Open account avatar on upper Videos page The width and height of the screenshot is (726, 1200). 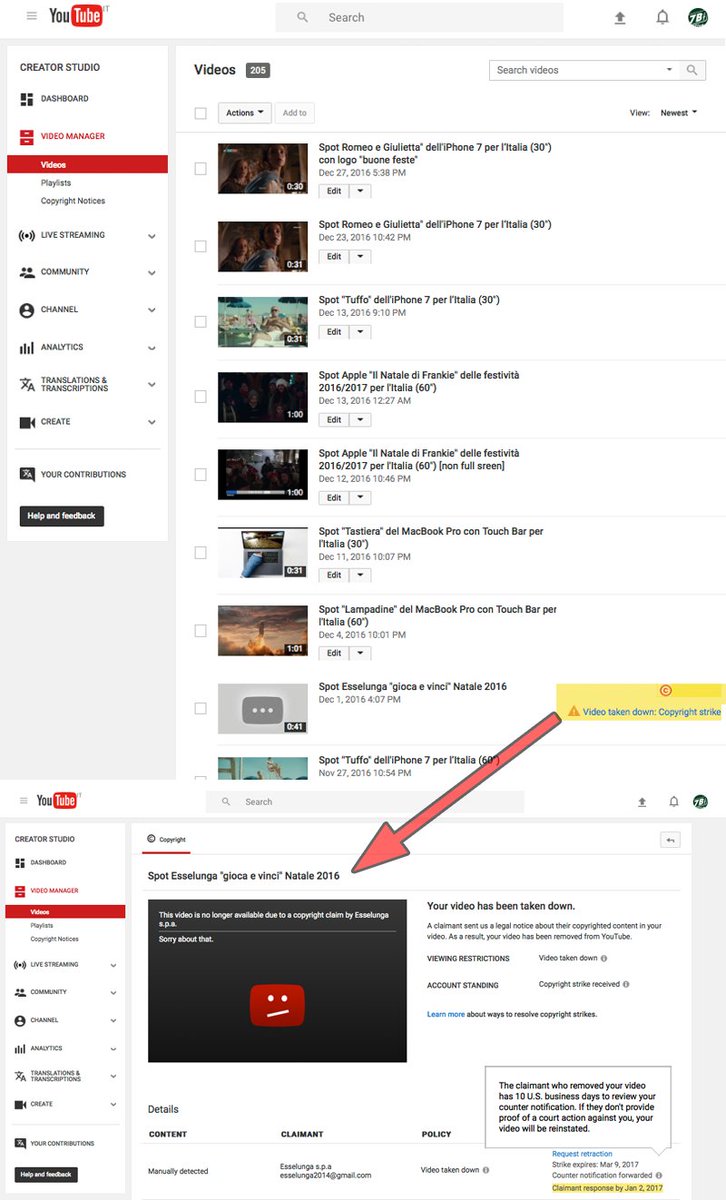pos(698,17)
